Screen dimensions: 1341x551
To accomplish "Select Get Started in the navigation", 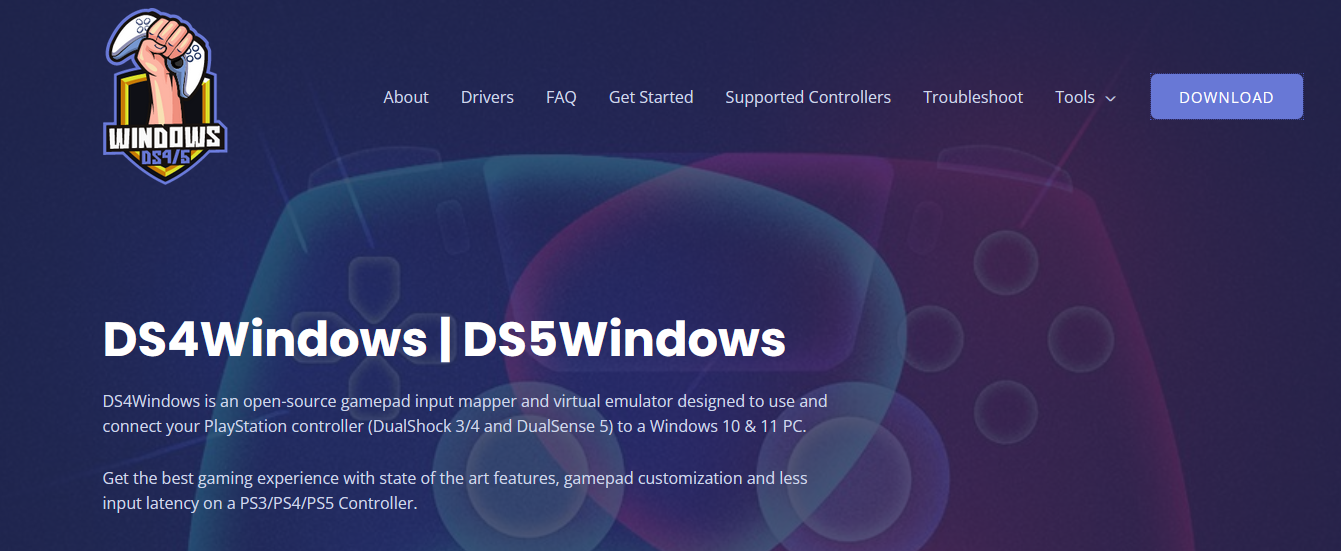I will click(651, 97).
